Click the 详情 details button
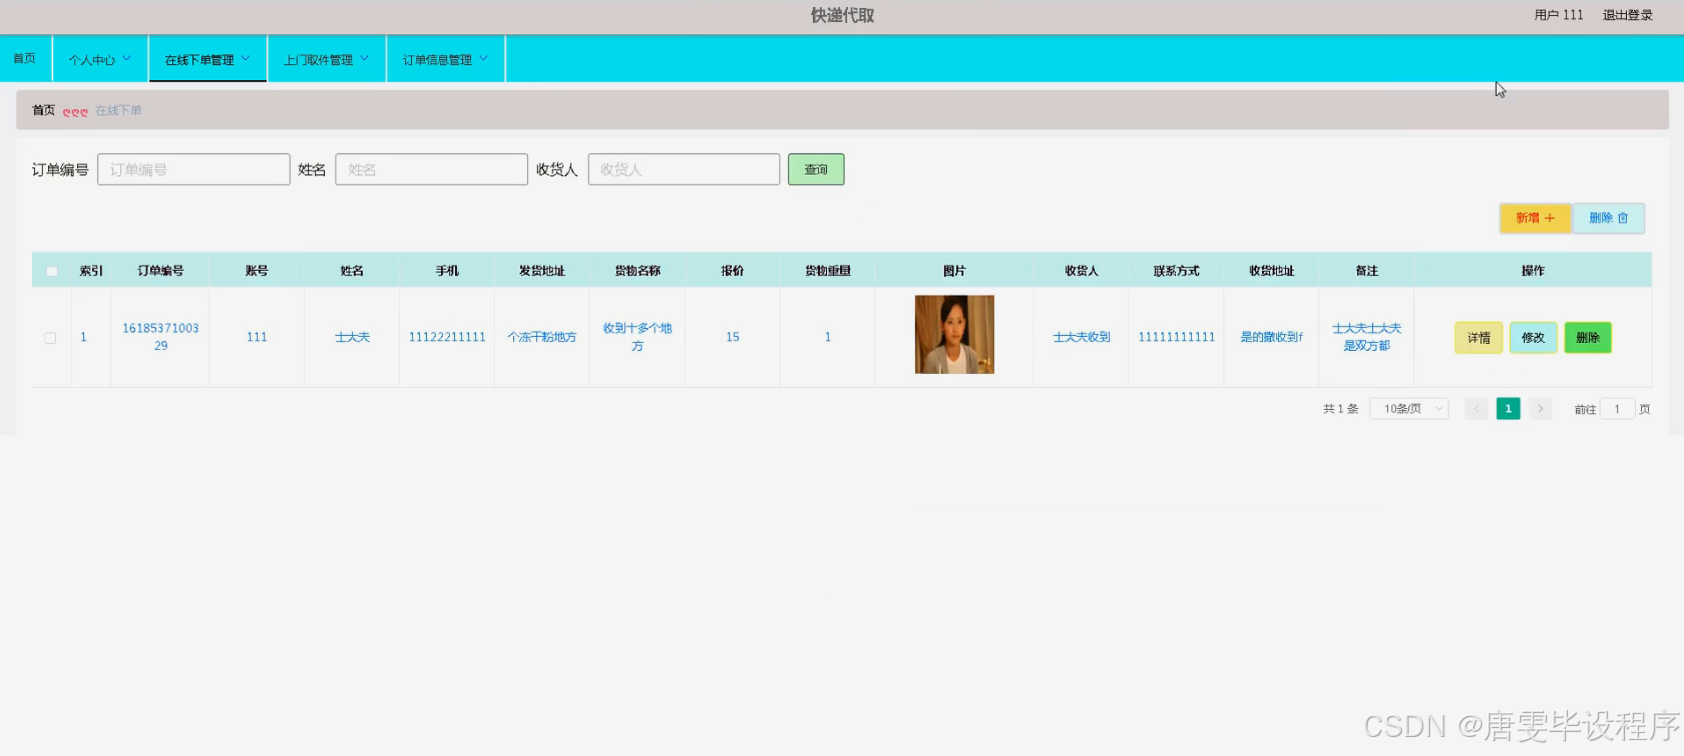 [1478, 338]
